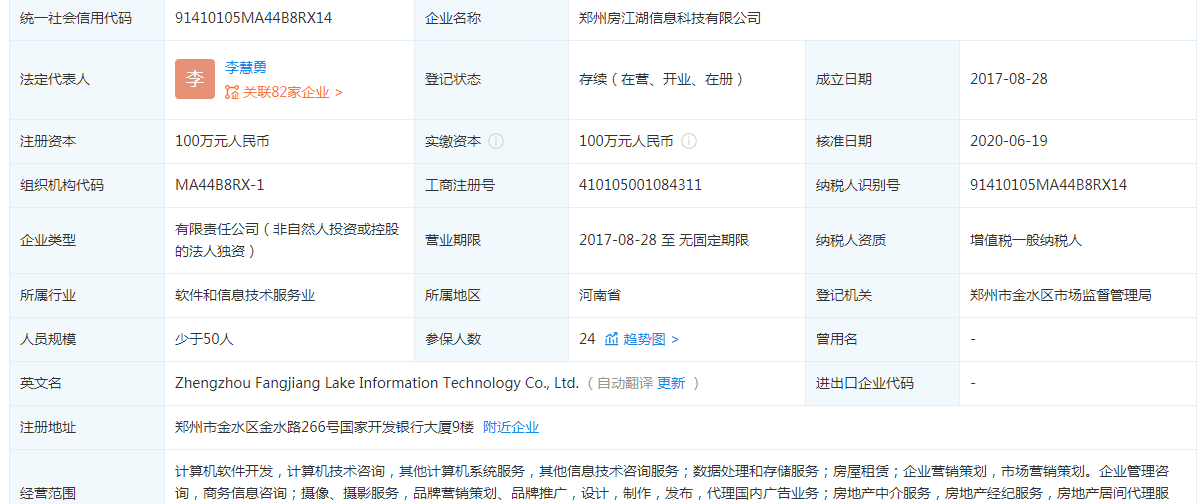Click company name 郑州房江湖信息科技有限公司
This screenshot has height=504, width=1198.
coord(670,18)
